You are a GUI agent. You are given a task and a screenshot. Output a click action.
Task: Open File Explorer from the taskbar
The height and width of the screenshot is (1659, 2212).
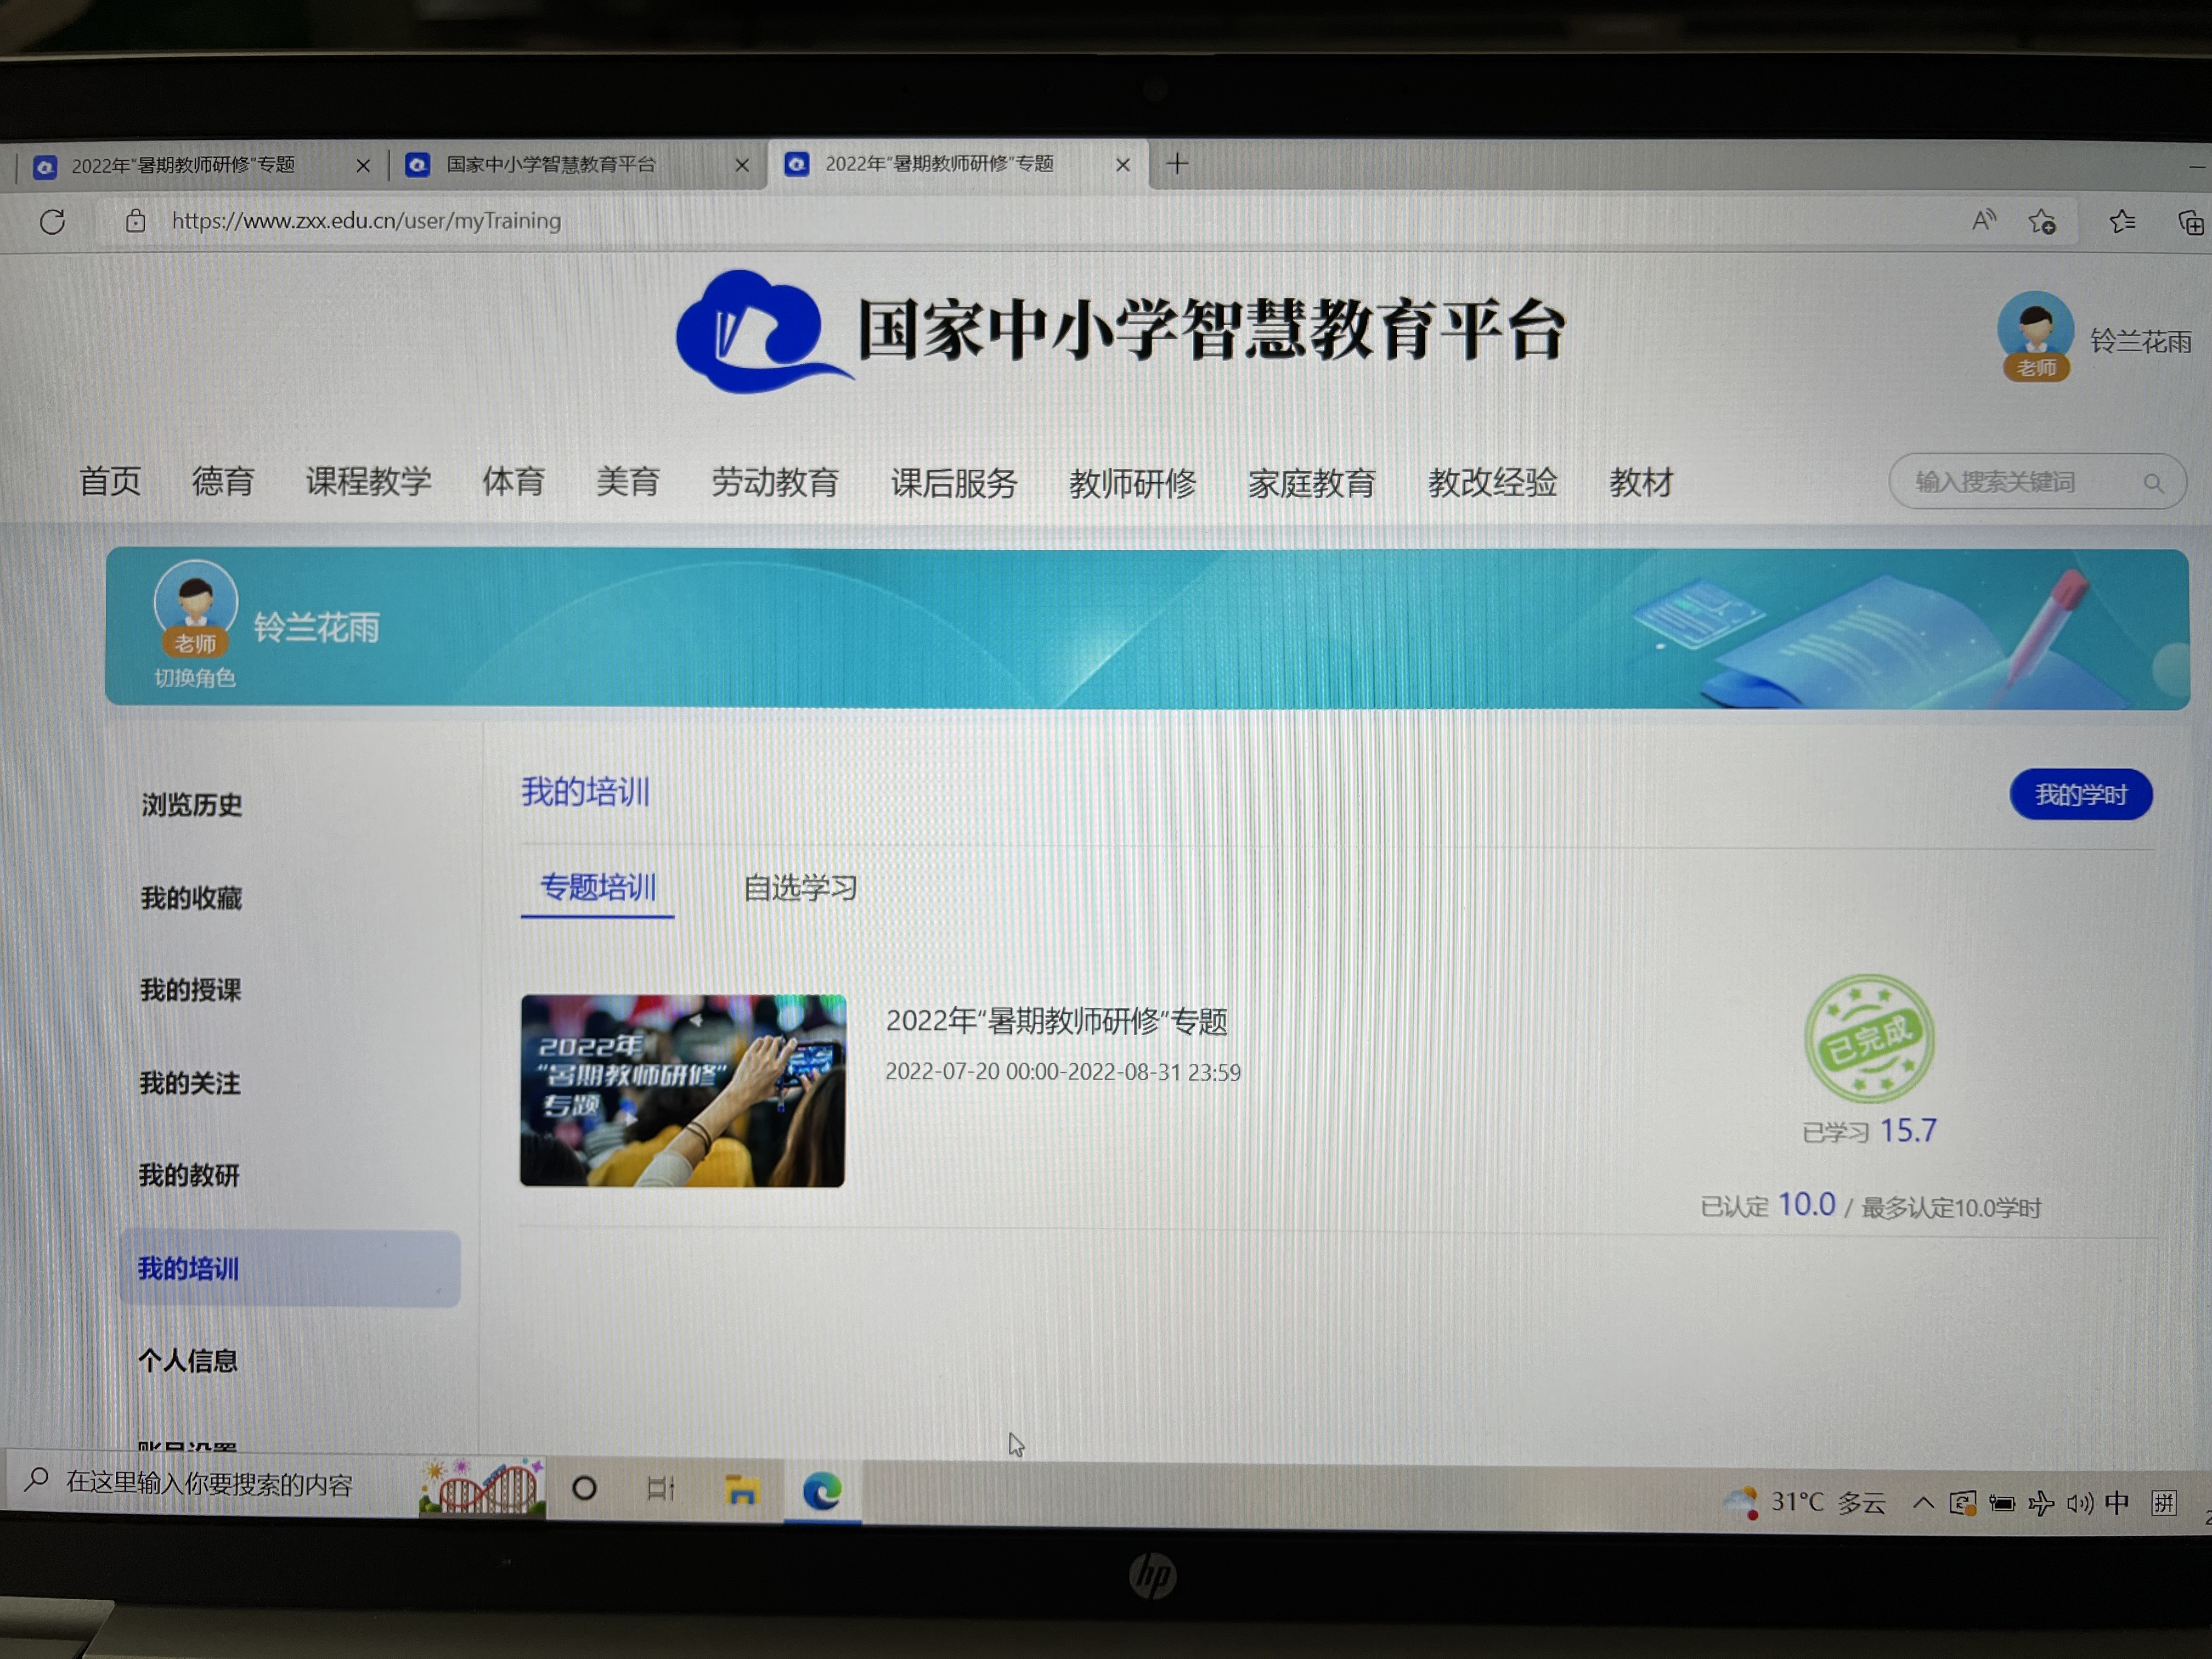pyautogui.click(x=741, y=1490)
